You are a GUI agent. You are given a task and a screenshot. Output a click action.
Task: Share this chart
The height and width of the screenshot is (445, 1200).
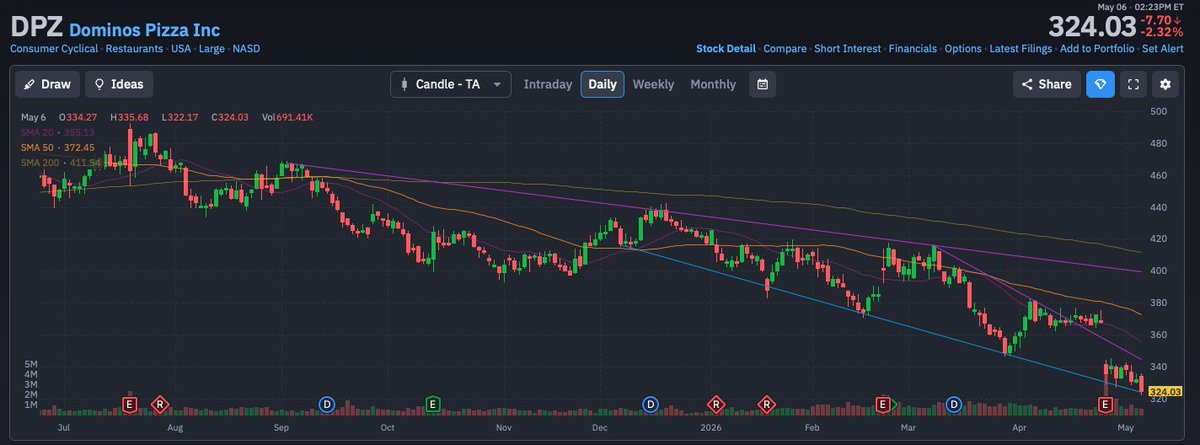(x=1046, y=85)
